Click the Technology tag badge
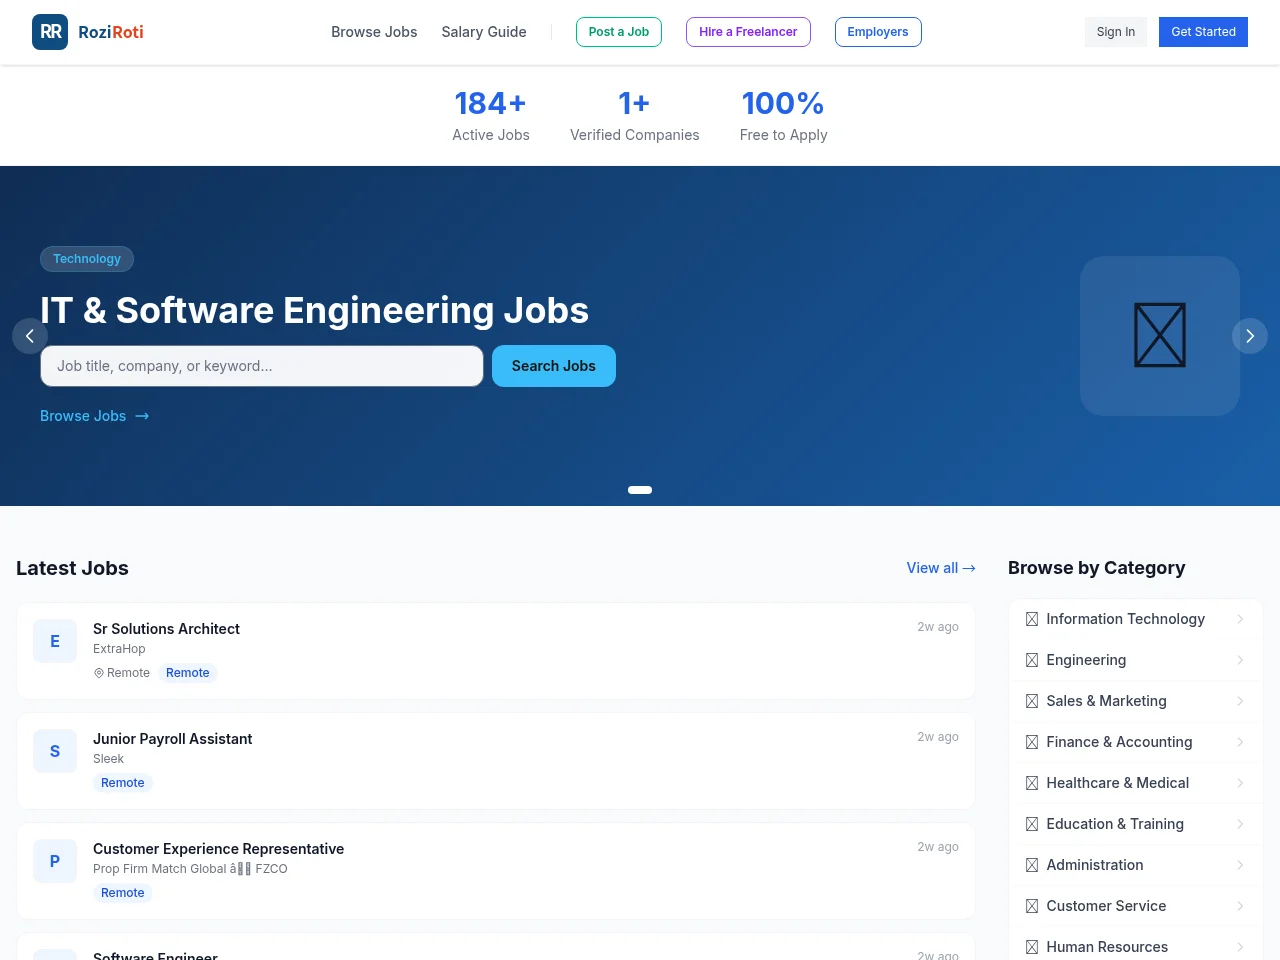The image size is (1280, 960). pos(87,259)
